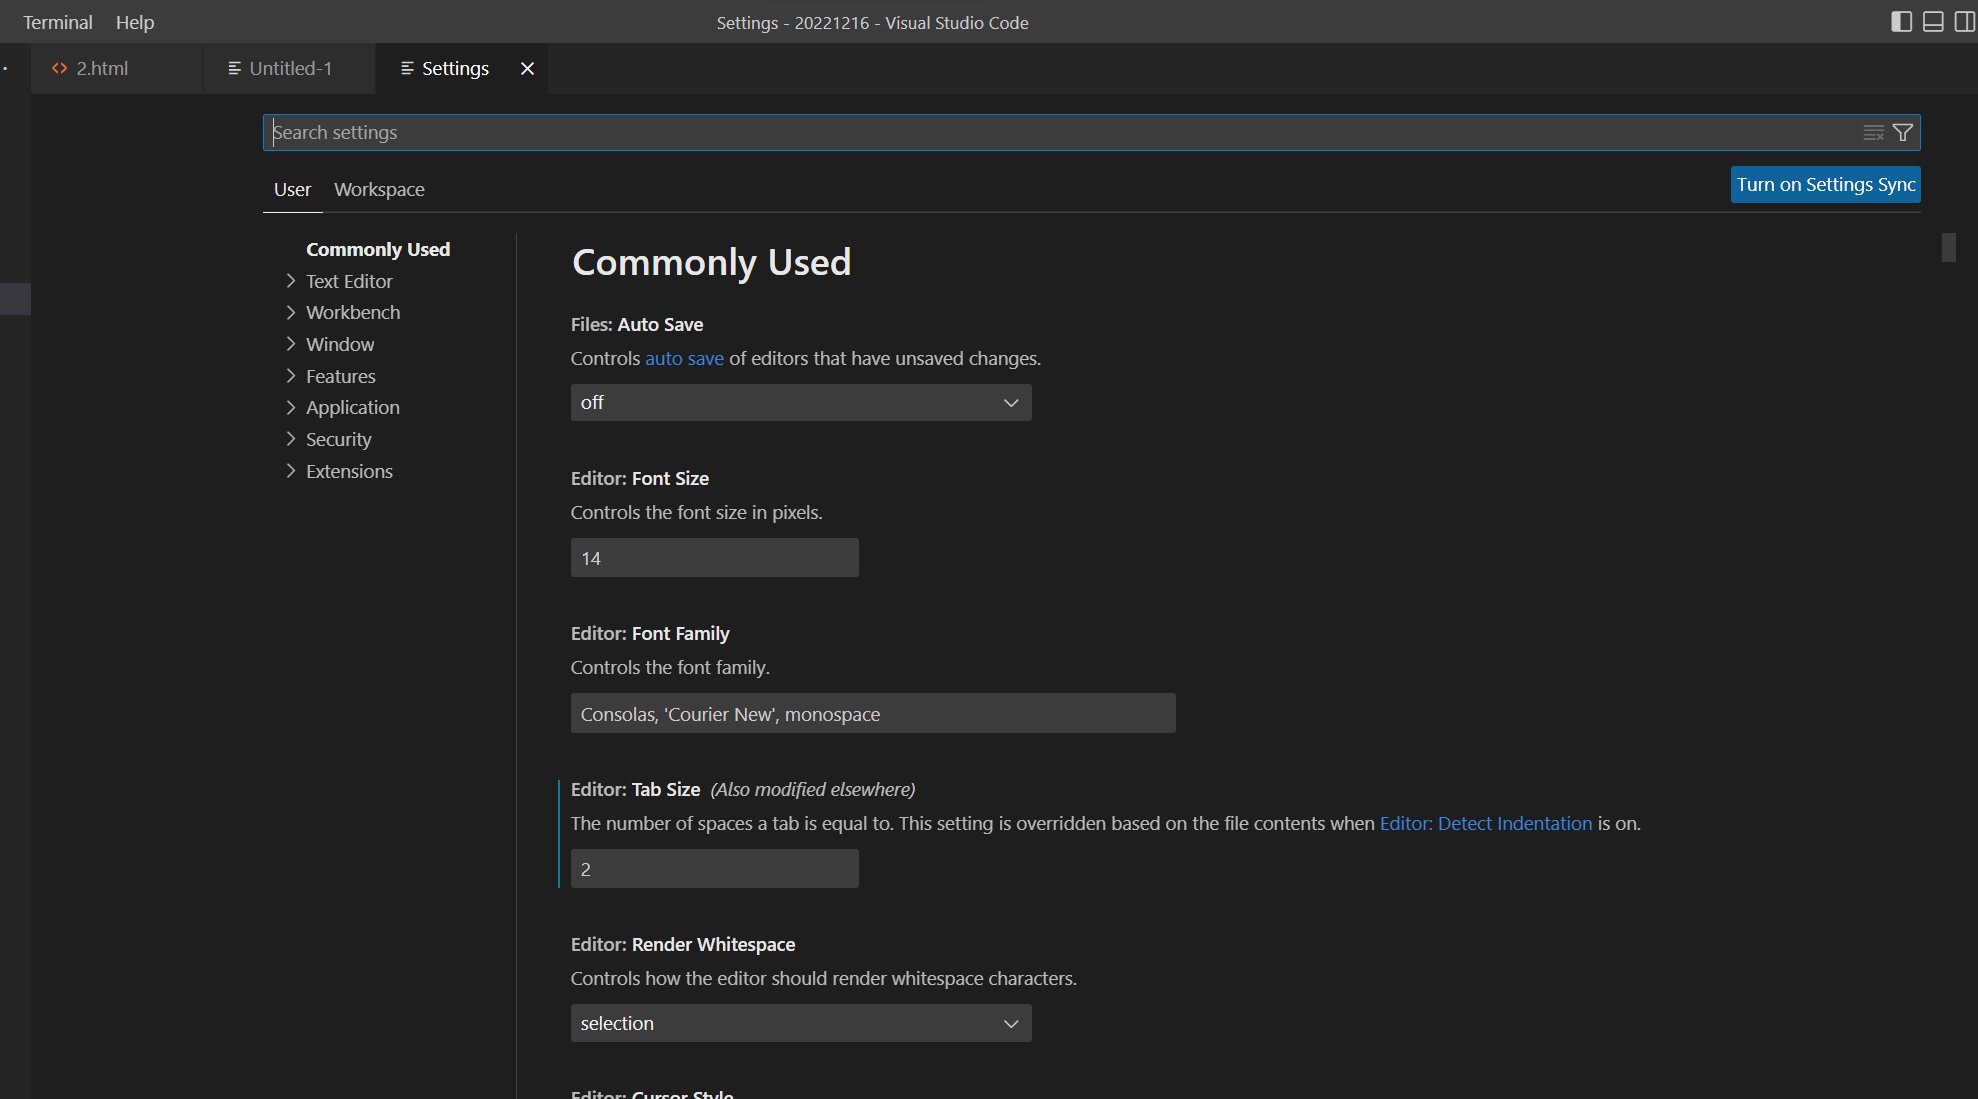The width and height of the screenshot is (1978, 1099).
Task: Follow the Editor: Detect Indentation link
Action: tap(1485, 823)
